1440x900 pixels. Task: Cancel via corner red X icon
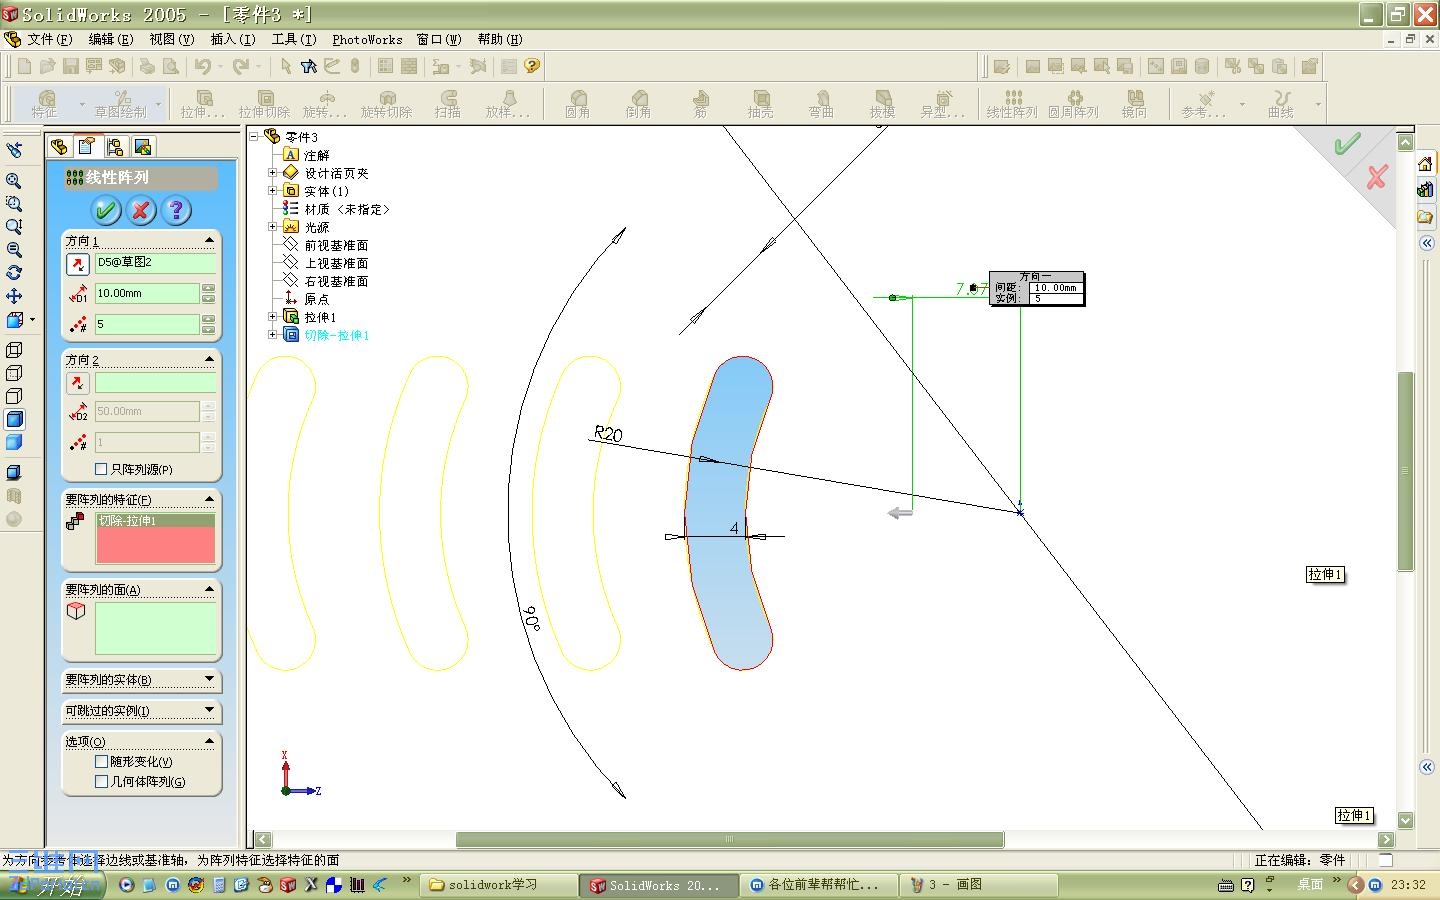pos(1377,177)
